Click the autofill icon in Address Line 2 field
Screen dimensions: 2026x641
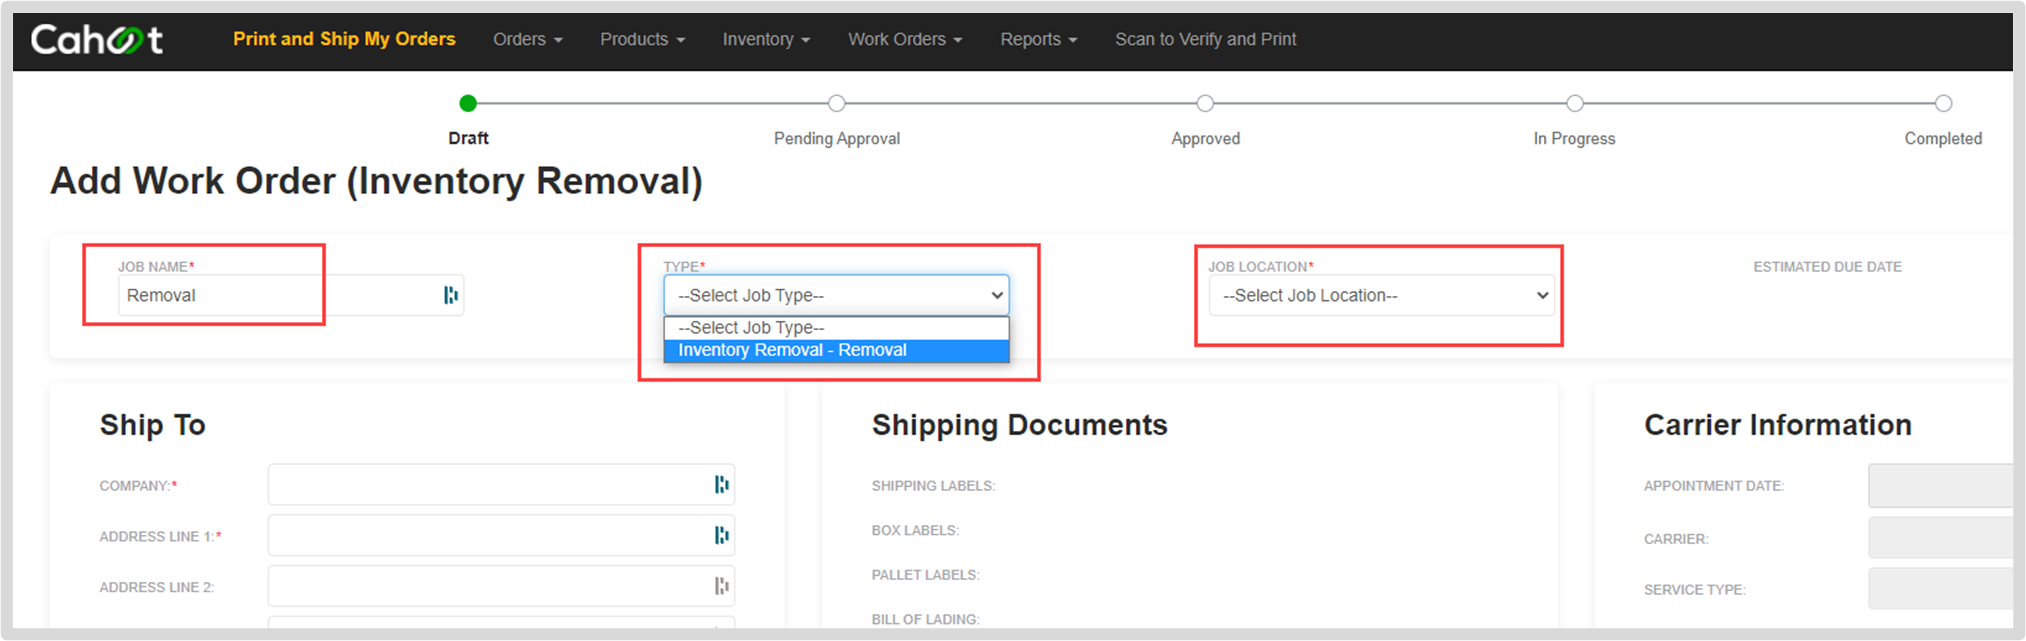[x=721, y=586]
